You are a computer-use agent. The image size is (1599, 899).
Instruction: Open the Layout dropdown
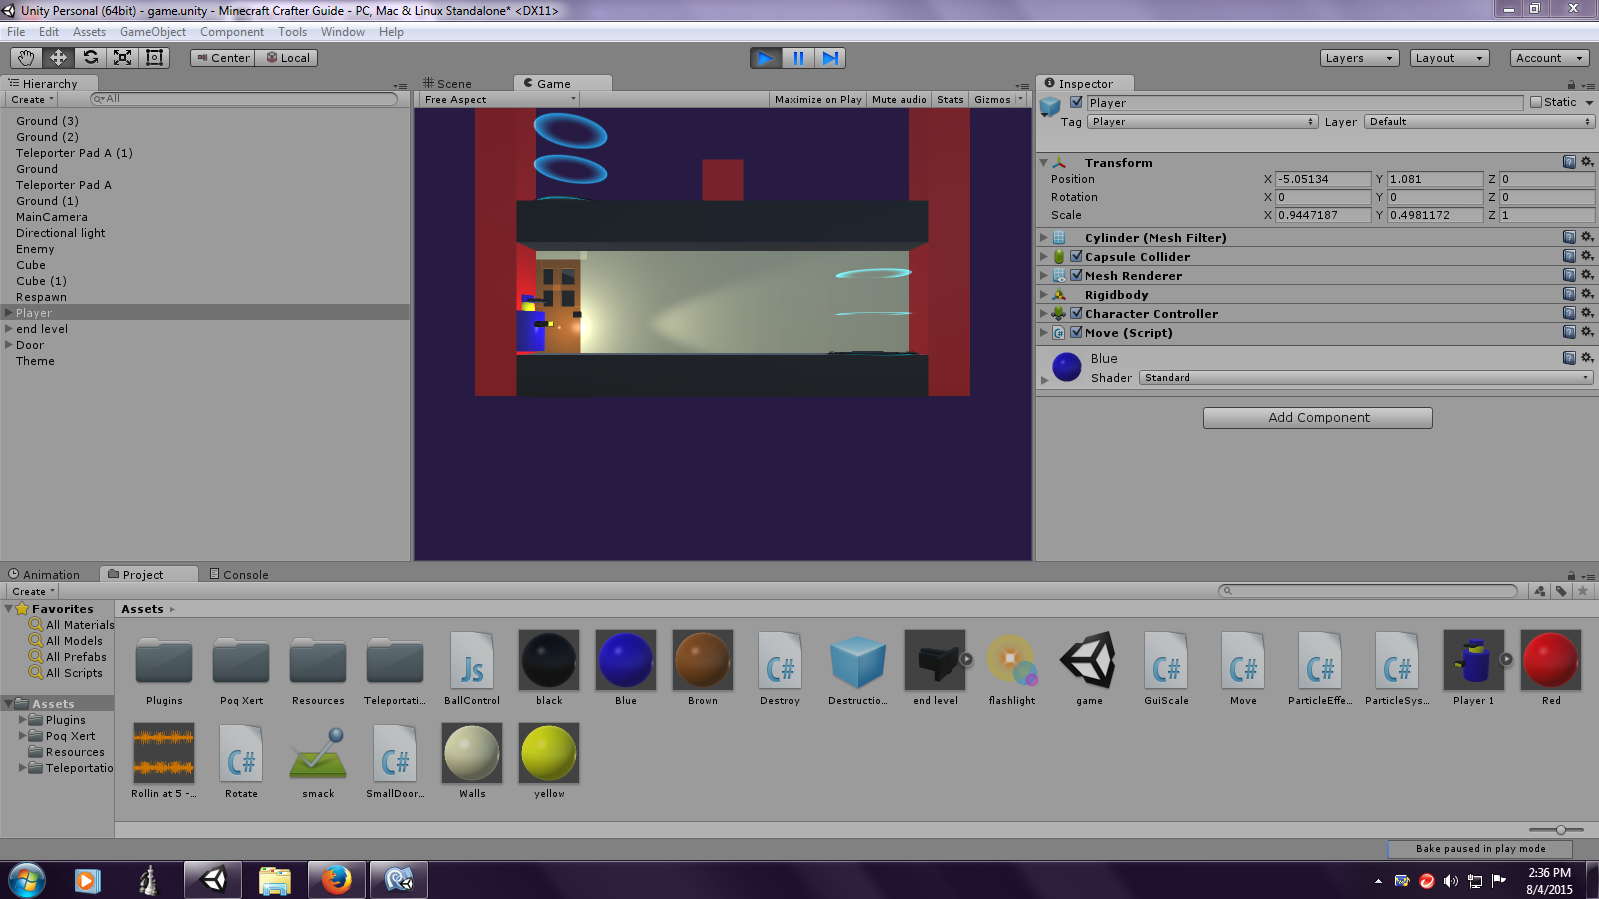coord(1450,58)
